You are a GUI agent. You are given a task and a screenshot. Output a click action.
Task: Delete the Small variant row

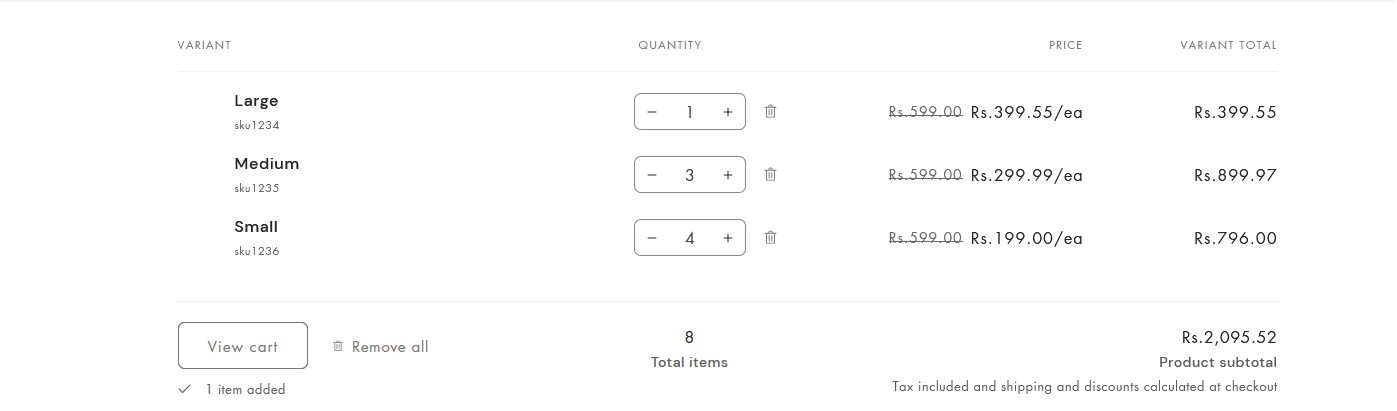770,237
